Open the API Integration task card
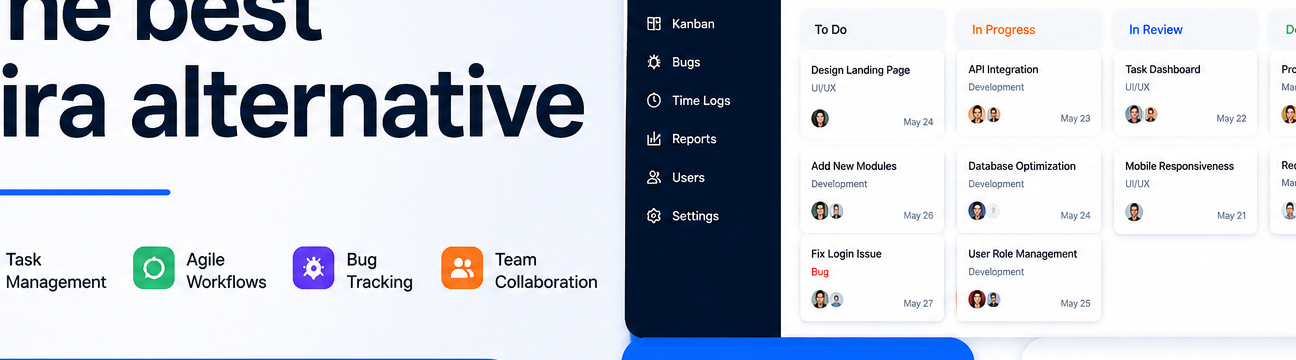 (1029, 93)
